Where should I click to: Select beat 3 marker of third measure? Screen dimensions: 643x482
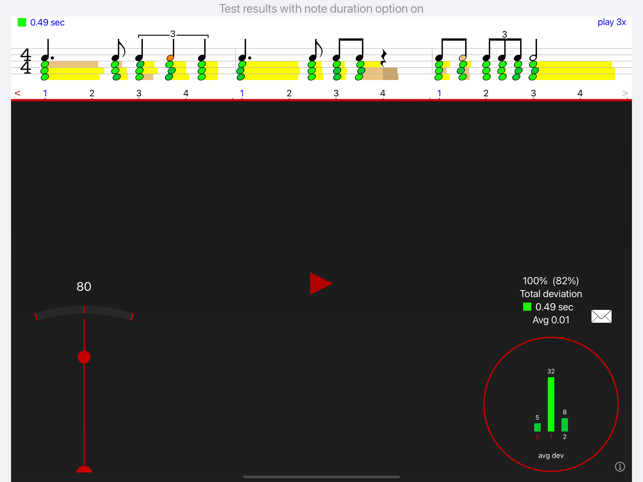pos(533,93)
